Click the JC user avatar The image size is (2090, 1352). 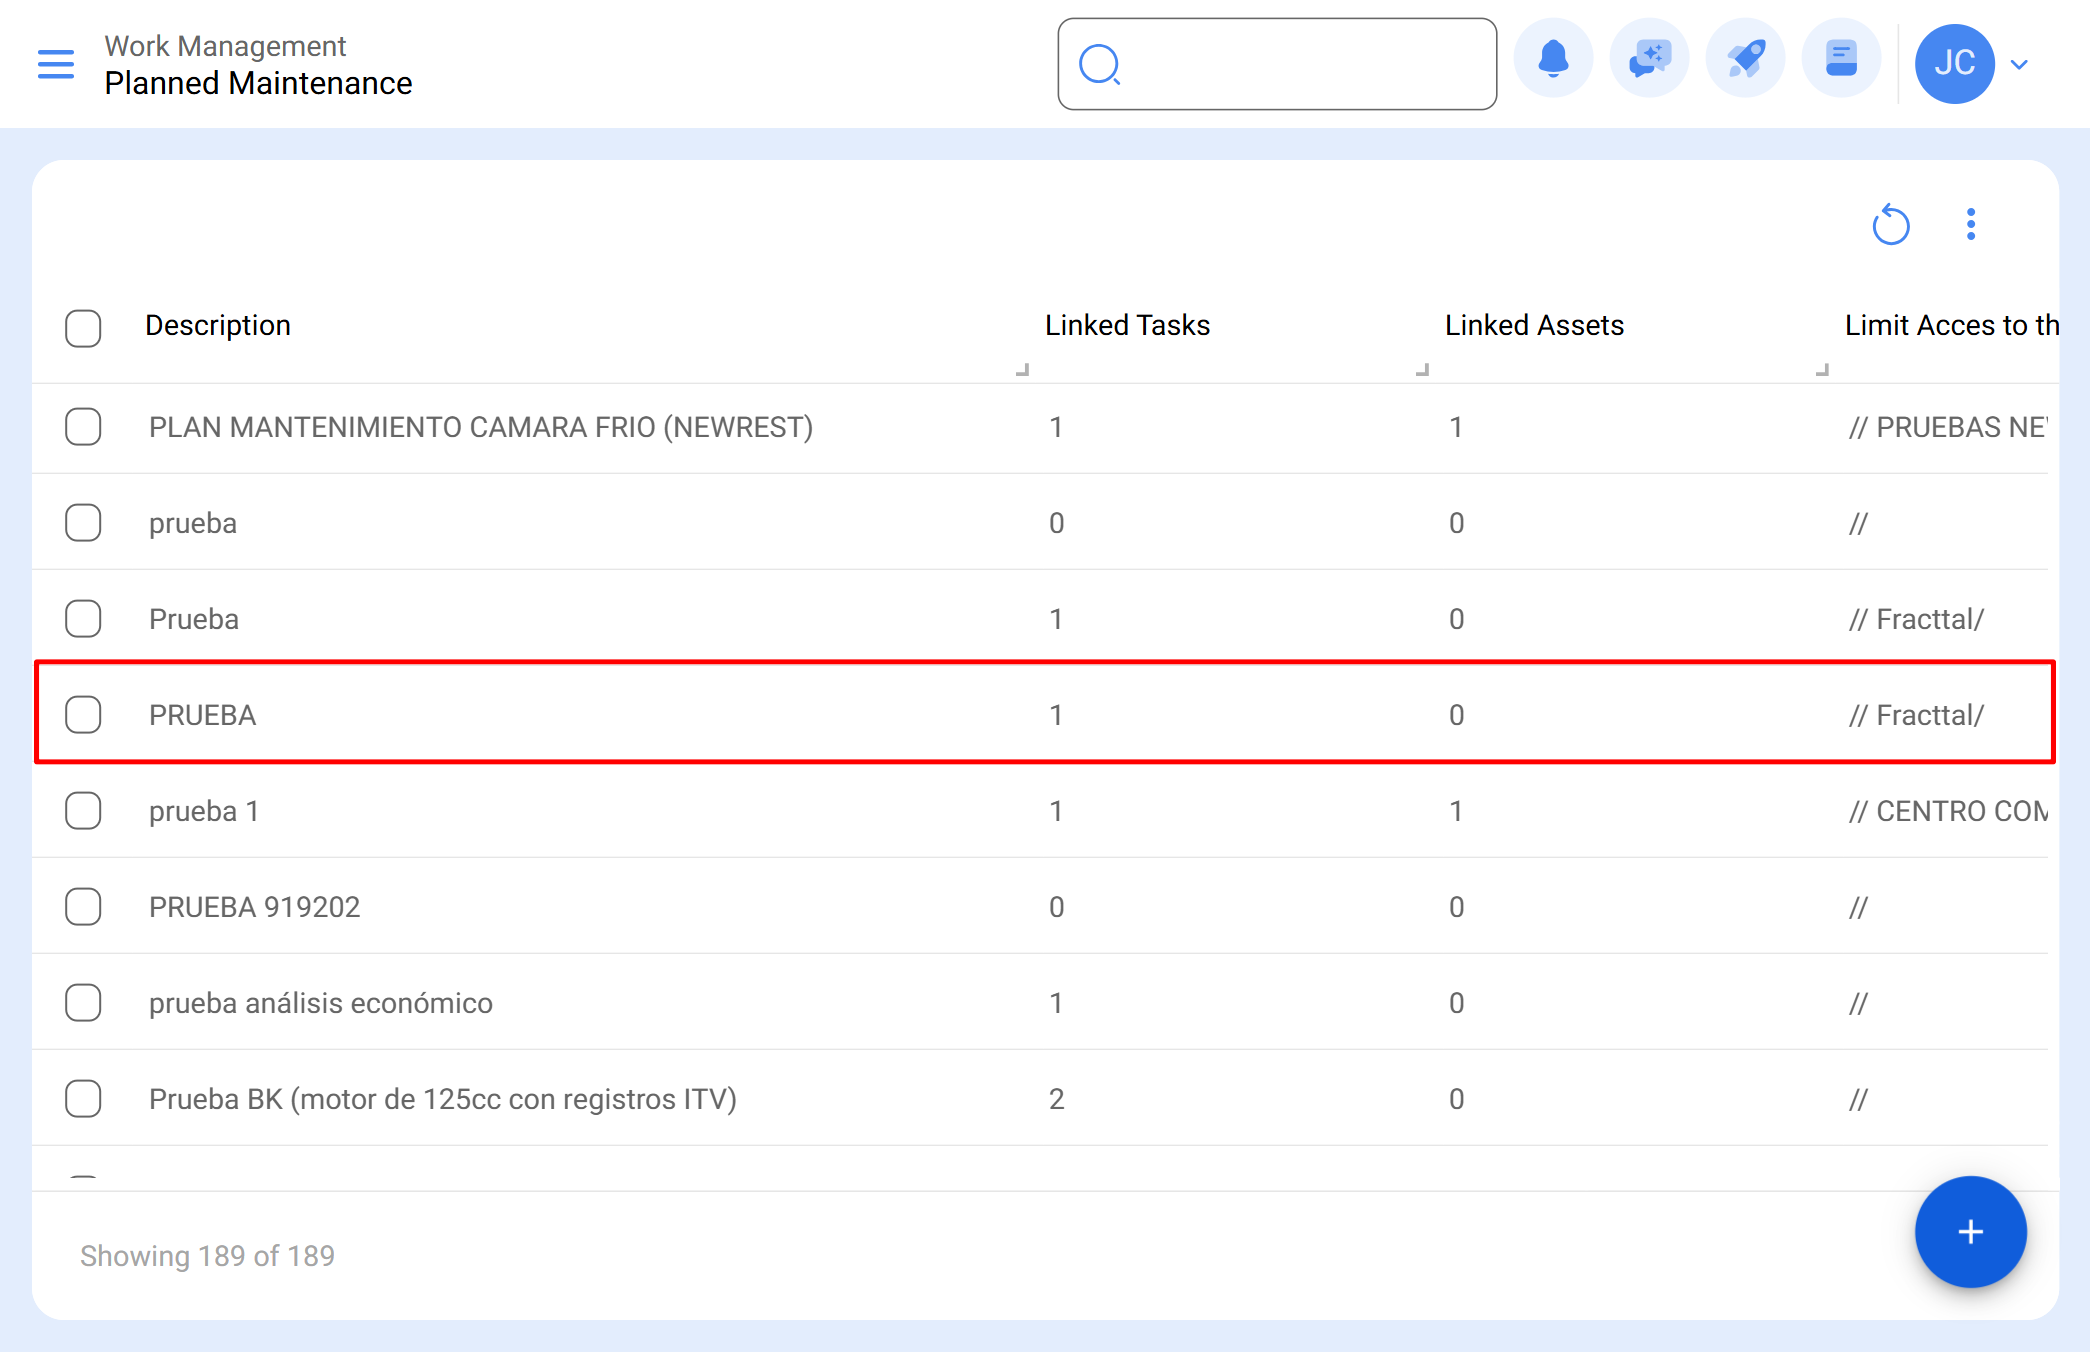coord(1955,63)
